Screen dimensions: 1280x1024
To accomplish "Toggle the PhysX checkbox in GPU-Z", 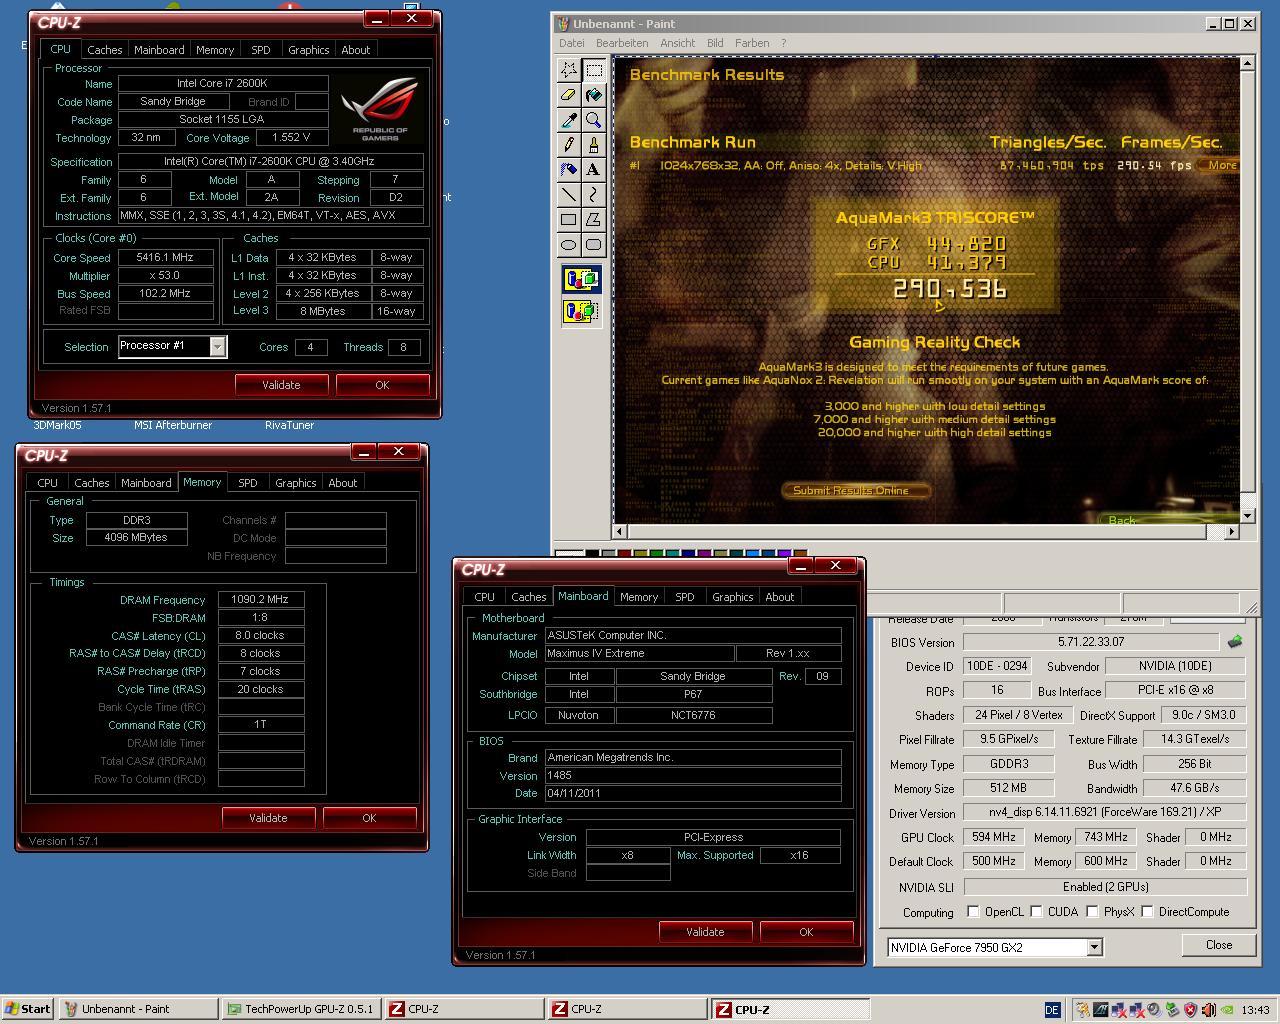I will click(1092, 911).
